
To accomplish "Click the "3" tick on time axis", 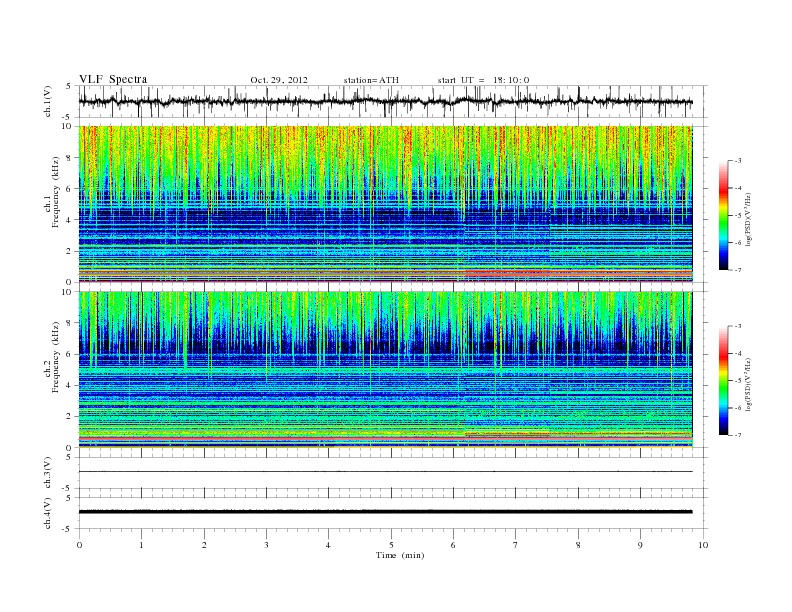I will [266, 545].
